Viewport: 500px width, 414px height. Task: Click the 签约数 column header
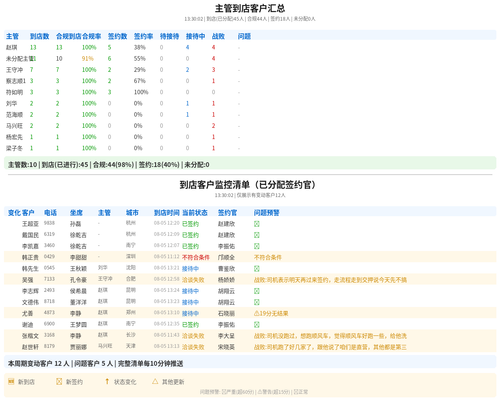pyautogui.click(x=117, y=36)
